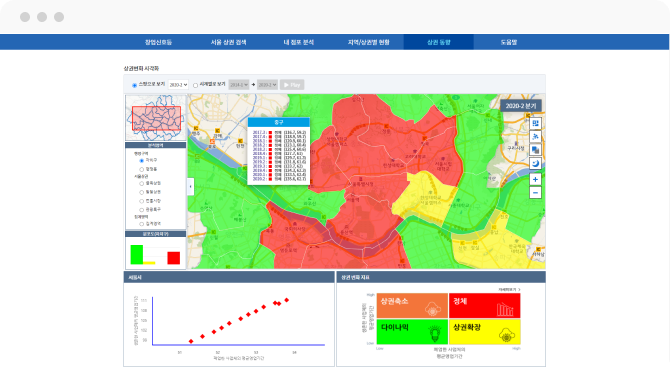Zoom in the map with plus

tap(535, 179)
